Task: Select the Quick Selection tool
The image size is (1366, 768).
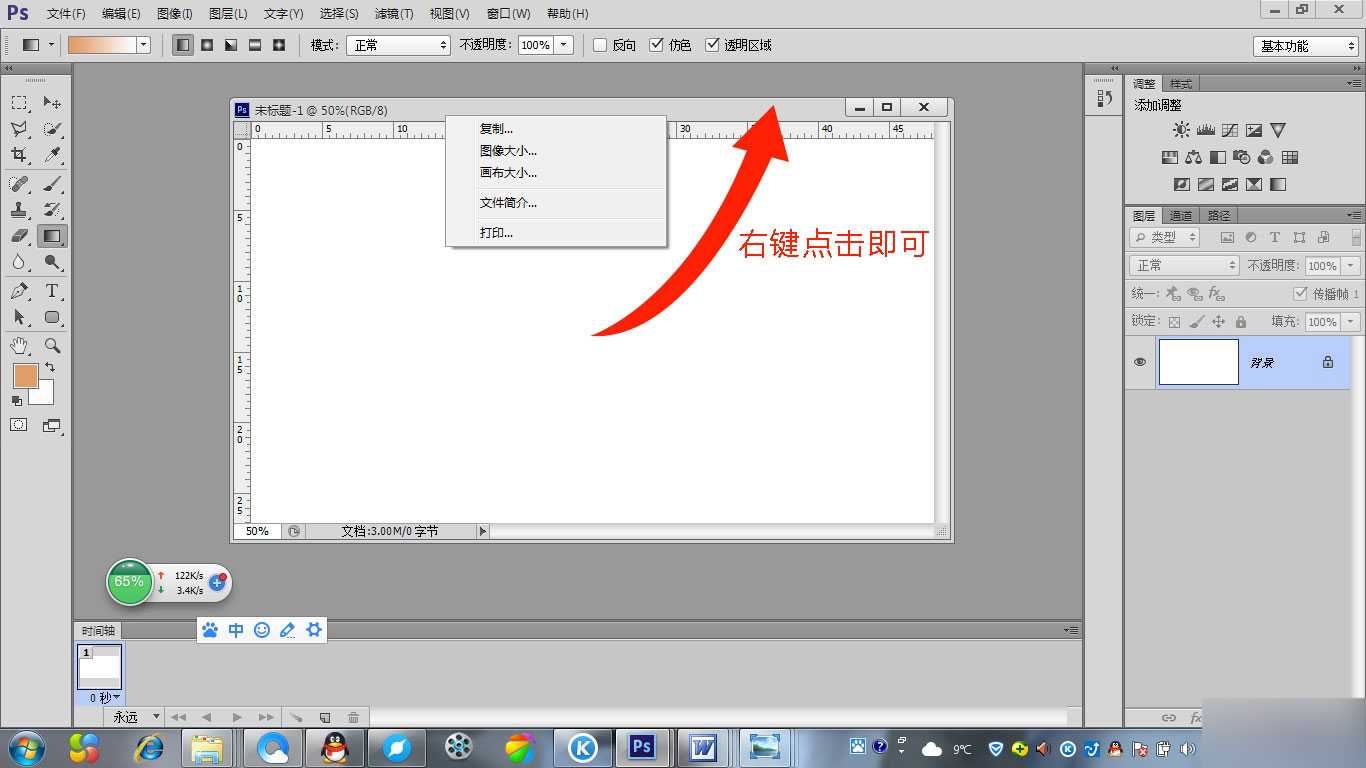Action: [x=52, y=129]
